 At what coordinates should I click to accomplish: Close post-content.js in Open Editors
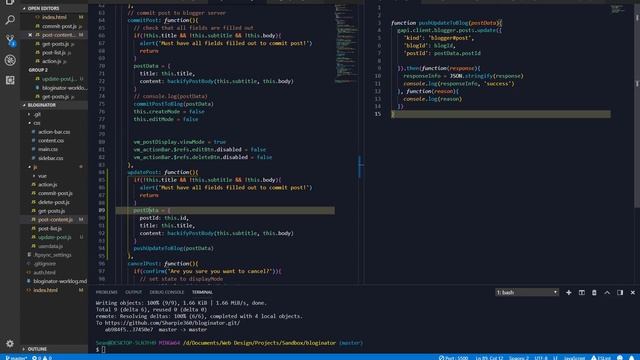click(x=30, y=35)
